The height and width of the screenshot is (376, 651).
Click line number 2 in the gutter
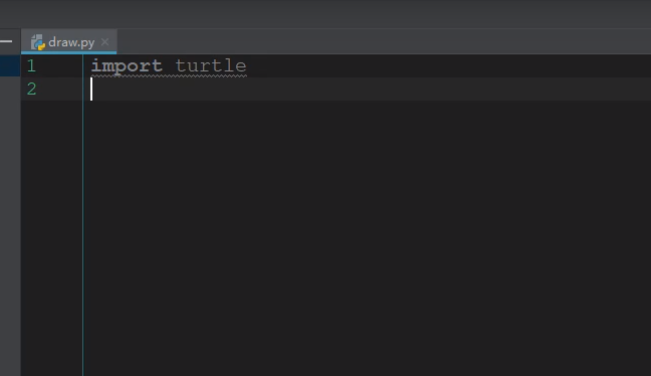(x=32, y=89)
